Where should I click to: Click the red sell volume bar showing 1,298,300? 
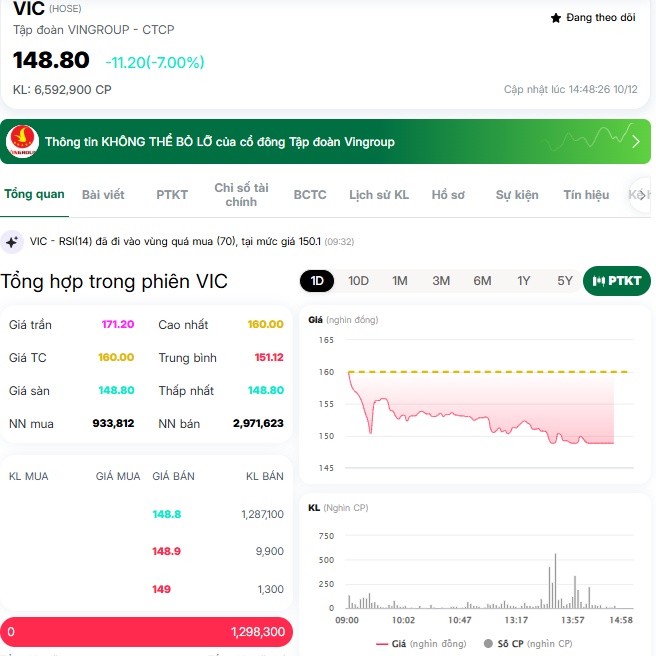point(147,632)
